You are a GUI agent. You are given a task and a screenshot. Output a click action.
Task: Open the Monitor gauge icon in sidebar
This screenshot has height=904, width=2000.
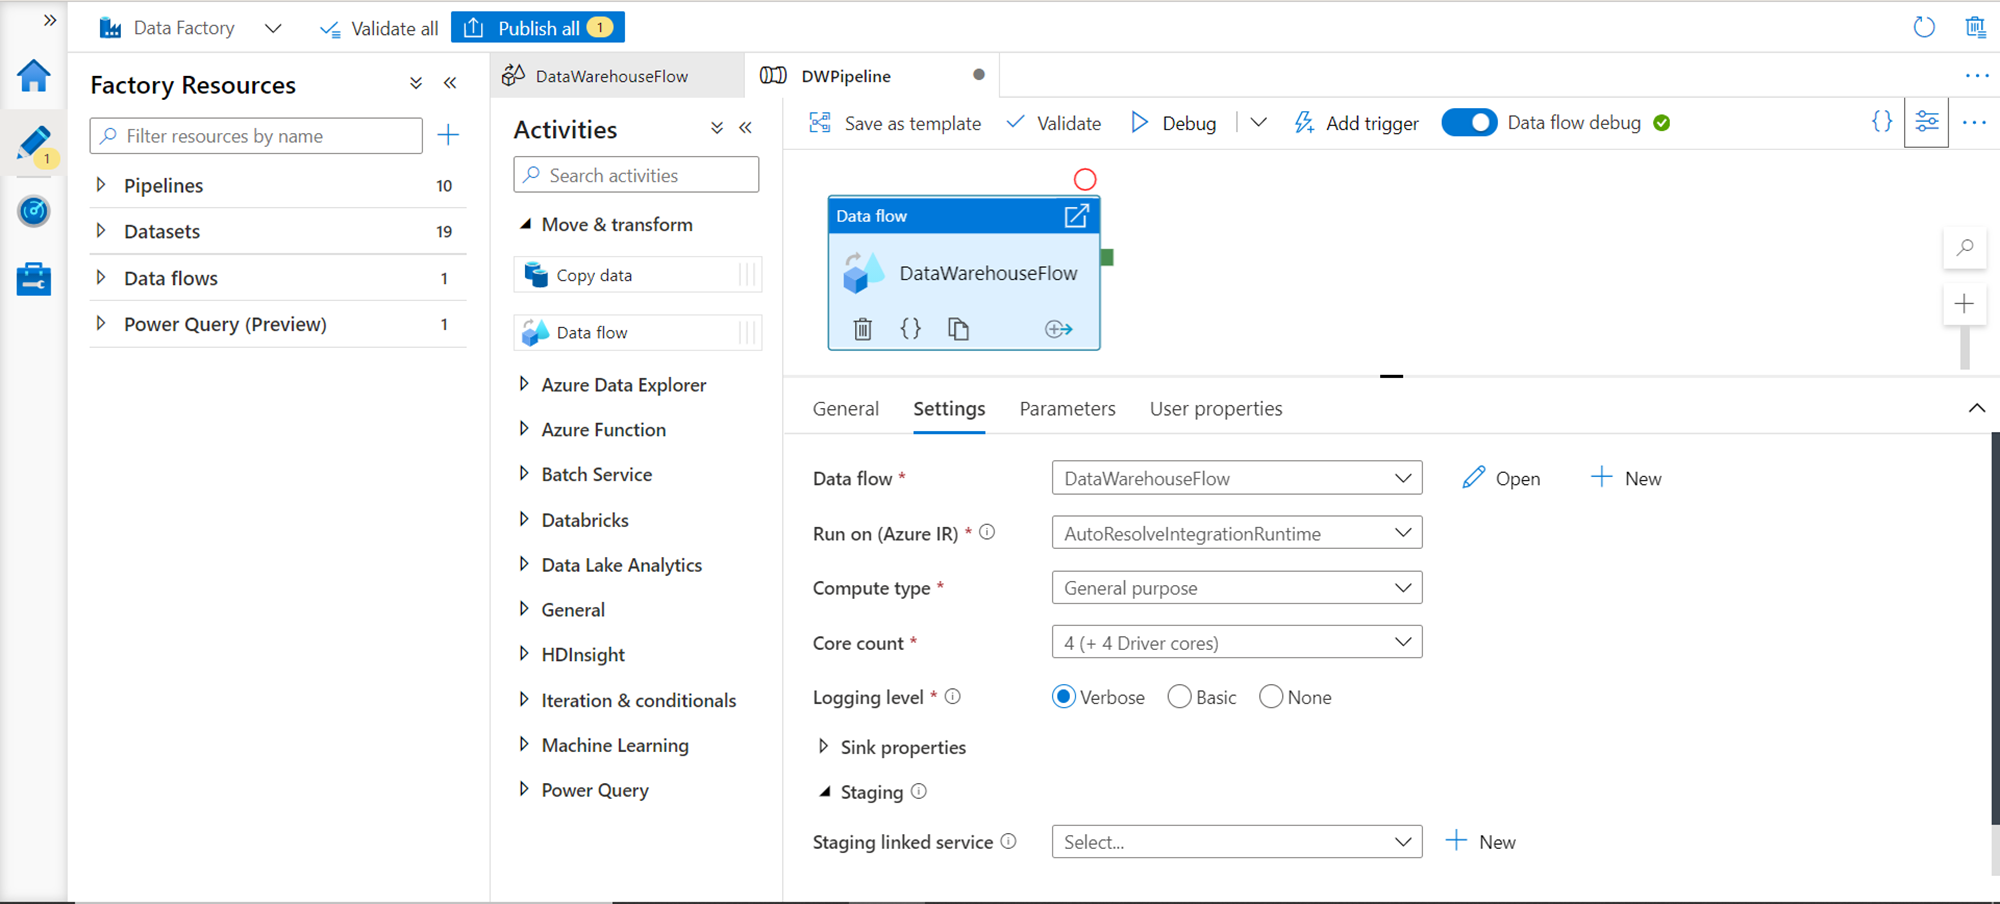tap(34, 211)
